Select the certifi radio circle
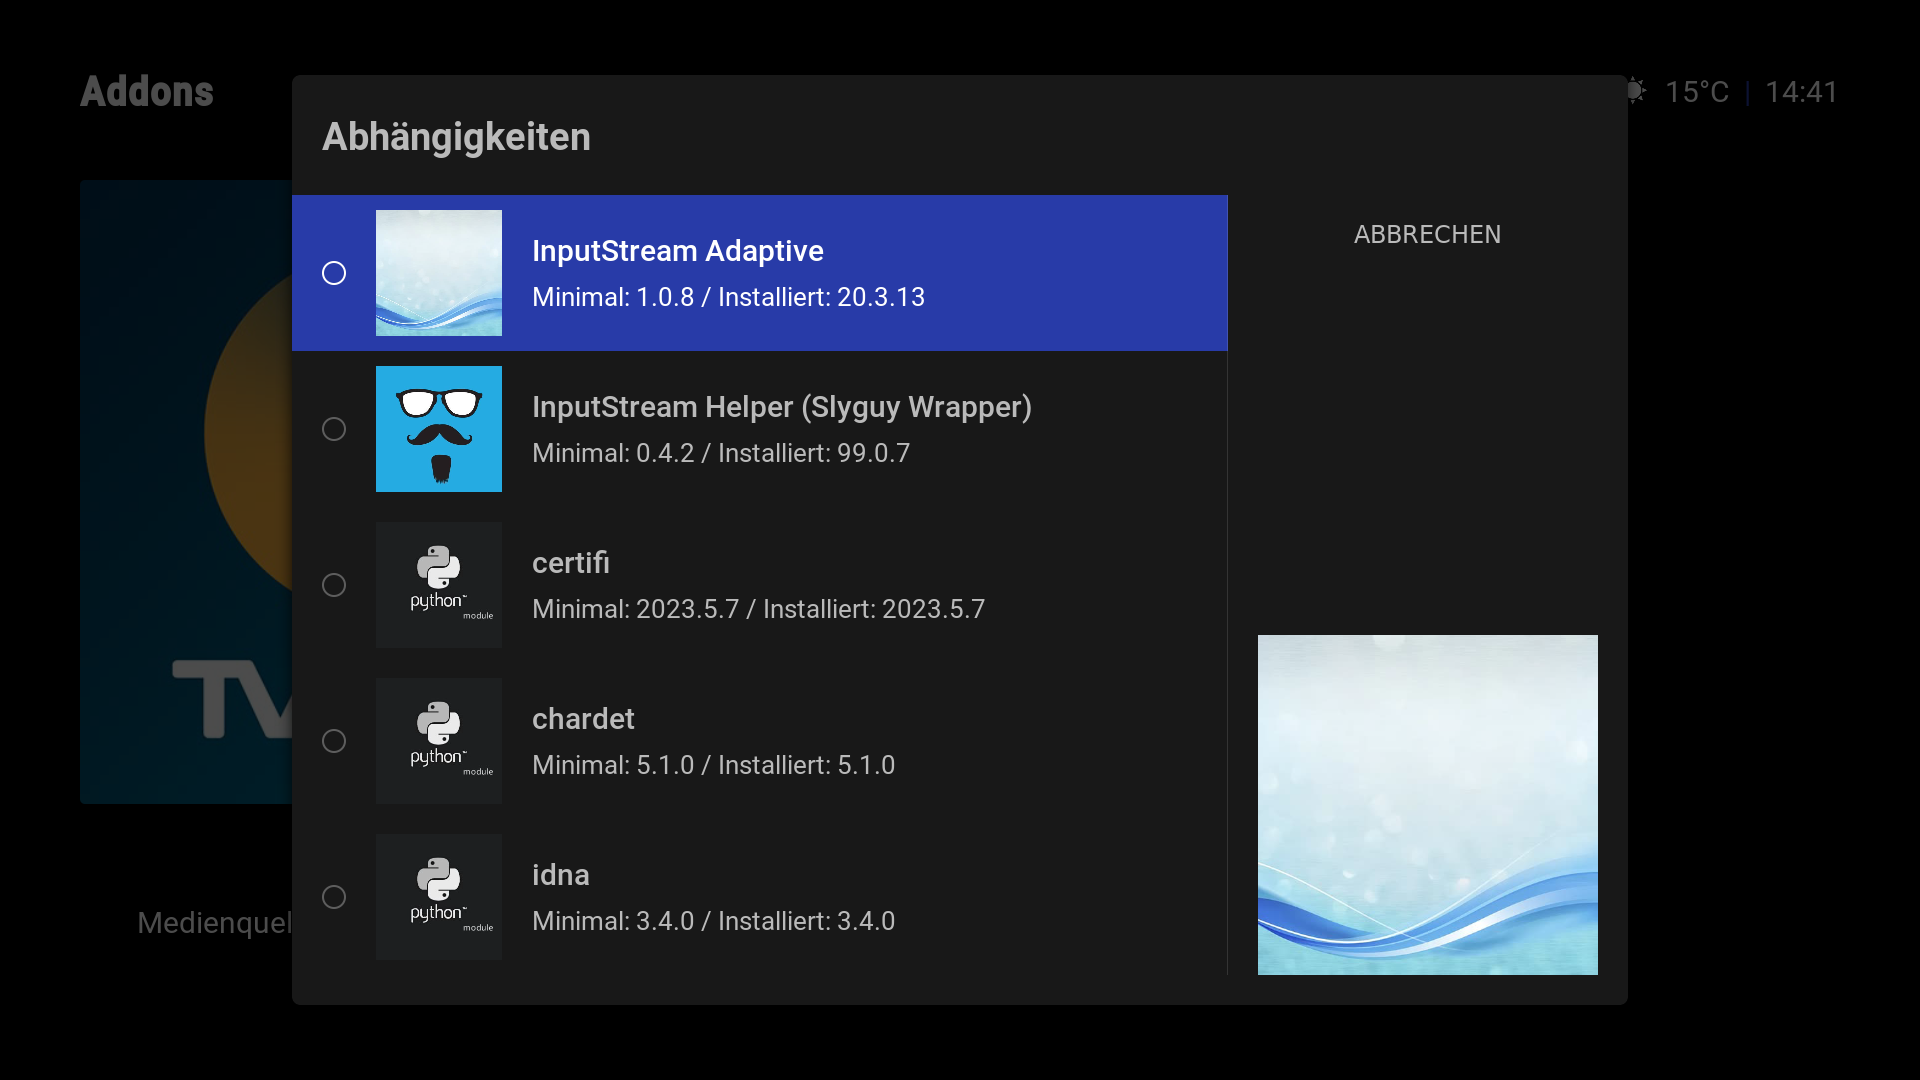 coord(334,585)
